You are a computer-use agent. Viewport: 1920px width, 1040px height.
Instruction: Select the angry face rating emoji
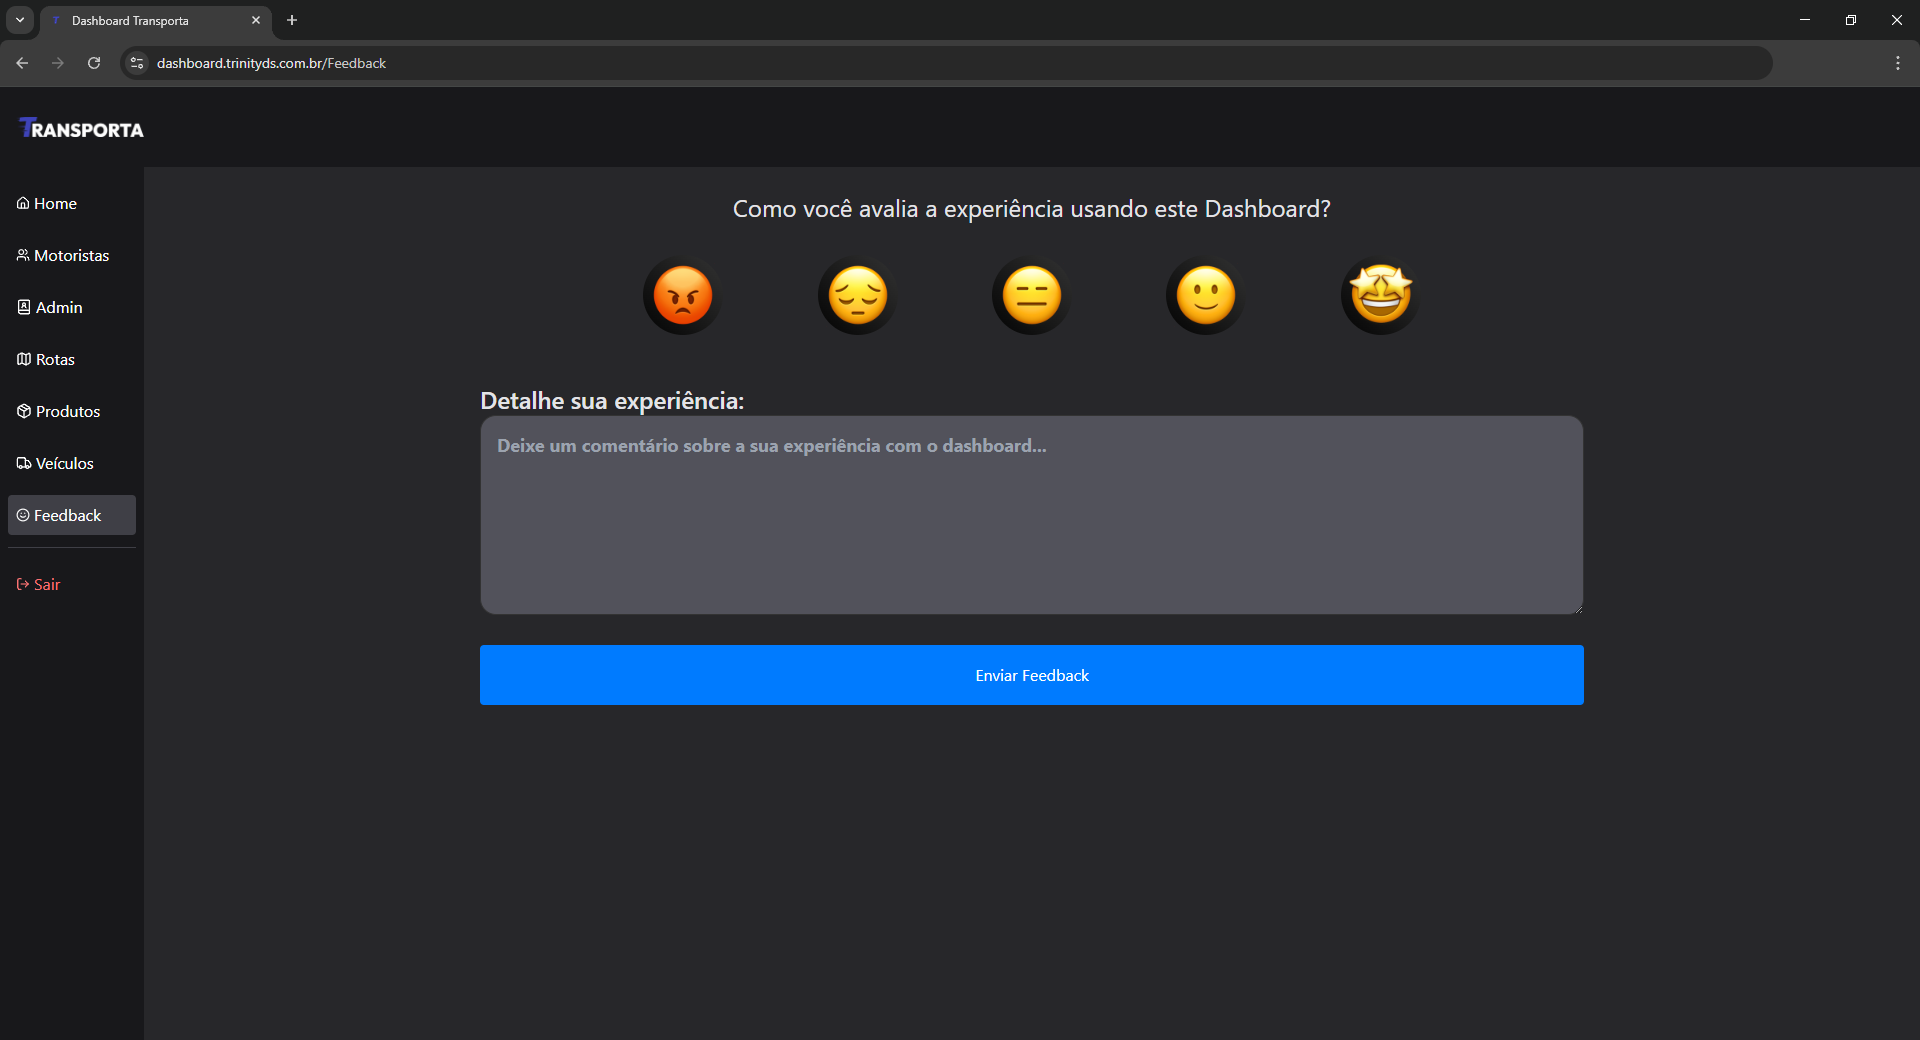(681, 295)
